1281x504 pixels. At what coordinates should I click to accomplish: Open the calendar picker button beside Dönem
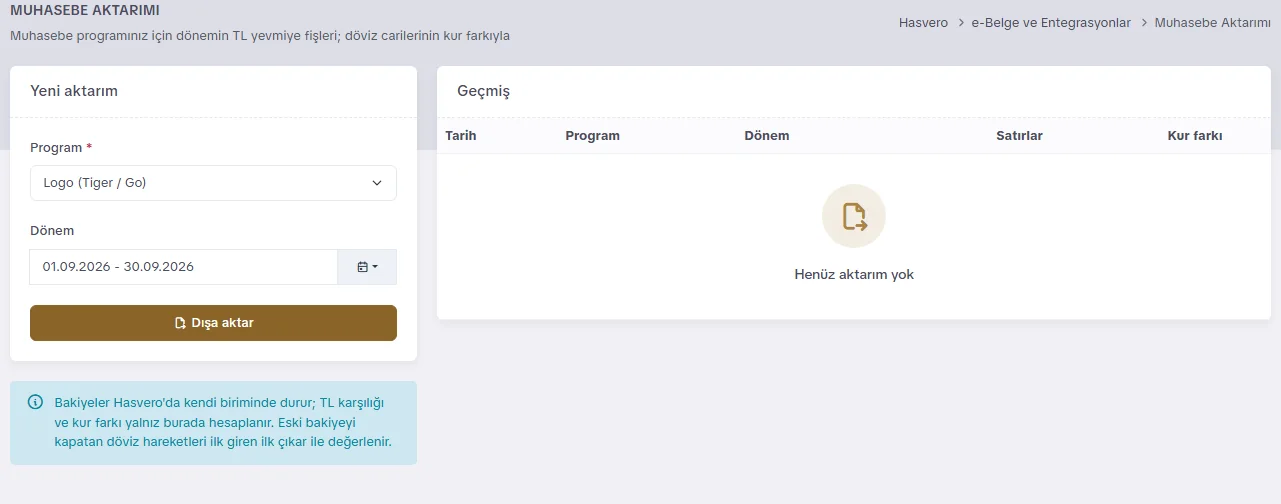[367, 267]
